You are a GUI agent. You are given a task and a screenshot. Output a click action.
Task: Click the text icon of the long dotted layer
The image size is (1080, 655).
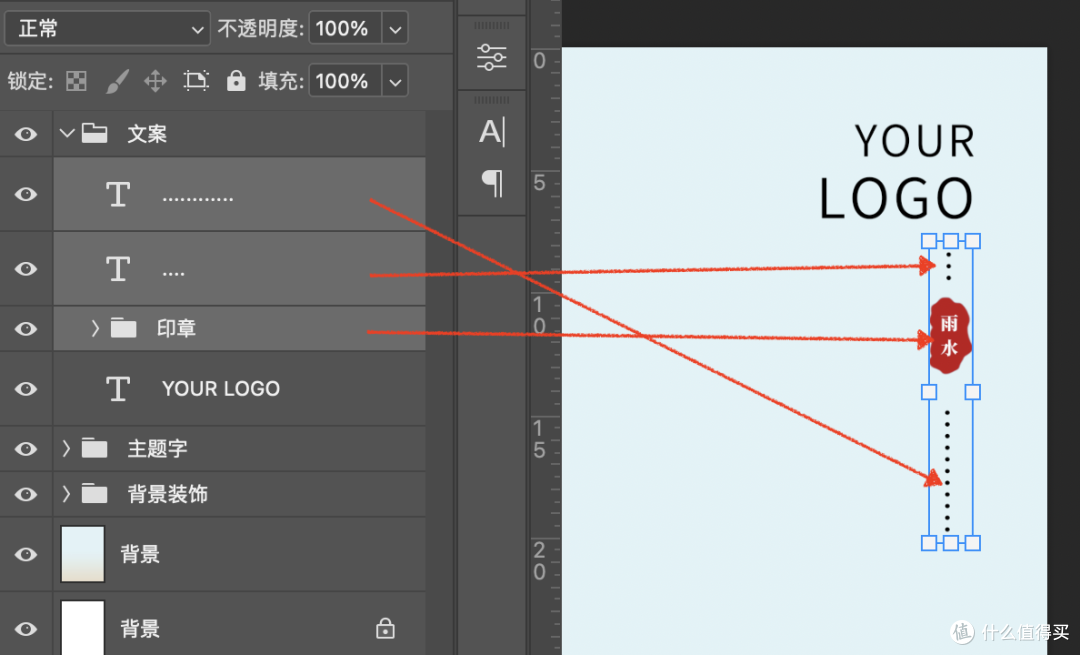pos(118,194)
